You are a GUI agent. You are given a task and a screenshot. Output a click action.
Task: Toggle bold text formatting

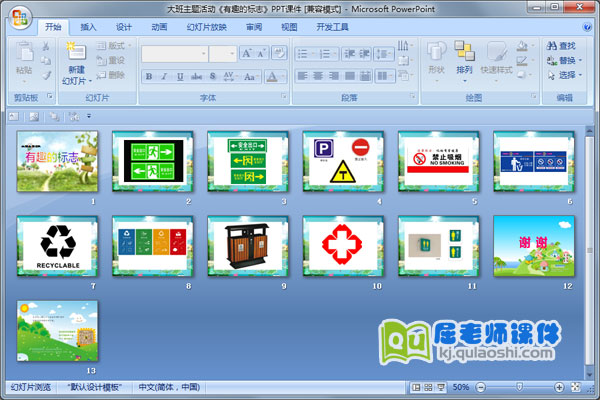149,76
